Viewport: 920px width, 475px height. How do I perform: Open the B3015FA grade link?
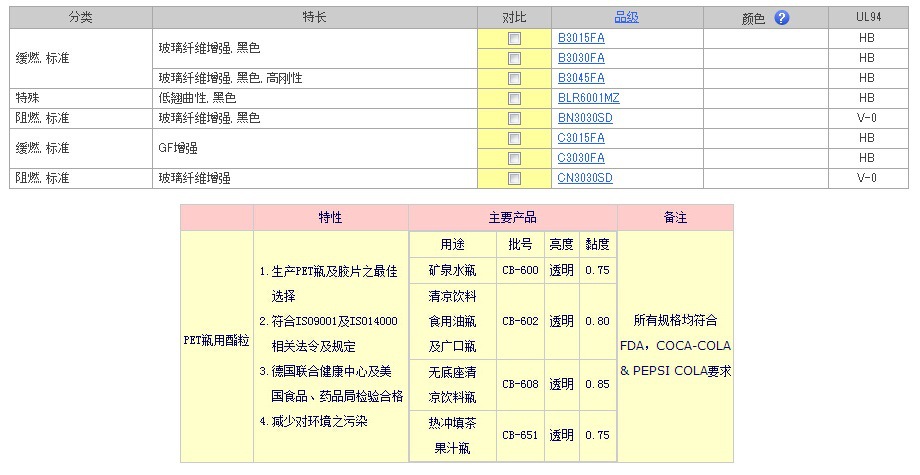pyautogui.click(x=581, y=38)
